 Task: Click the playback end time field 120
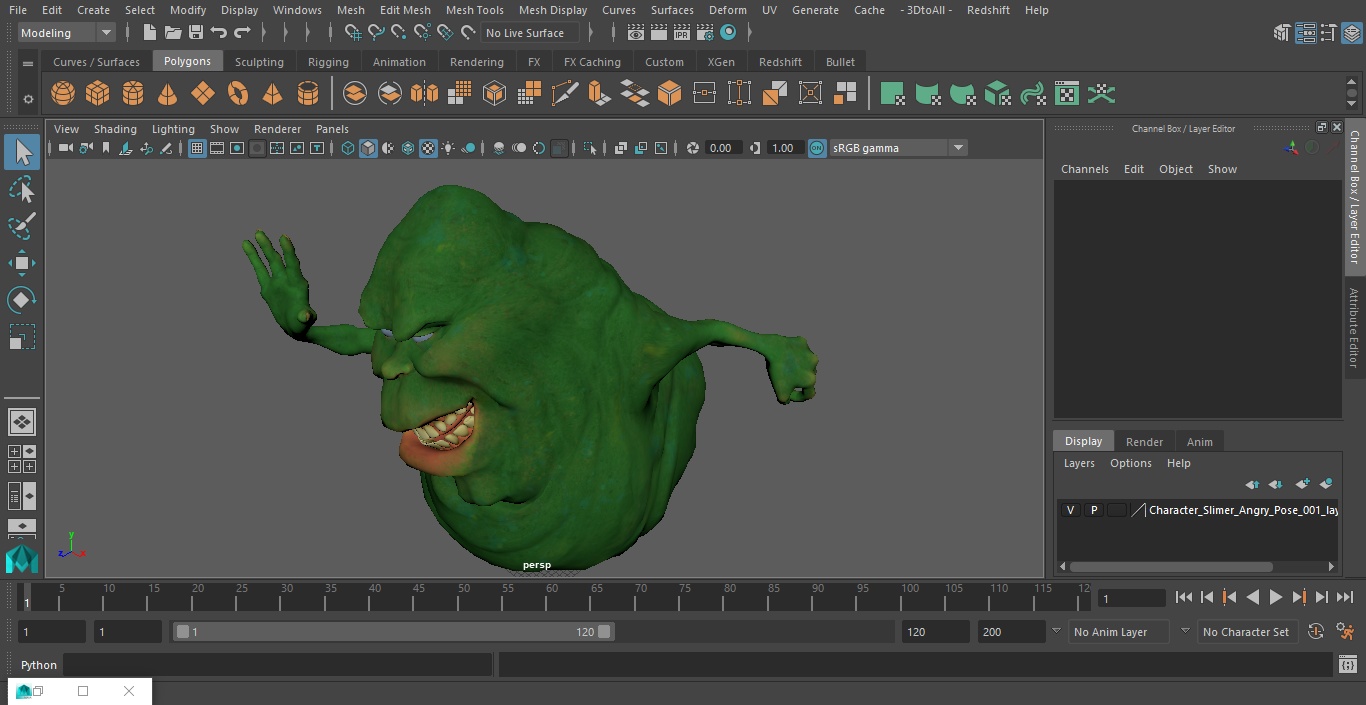934,632
